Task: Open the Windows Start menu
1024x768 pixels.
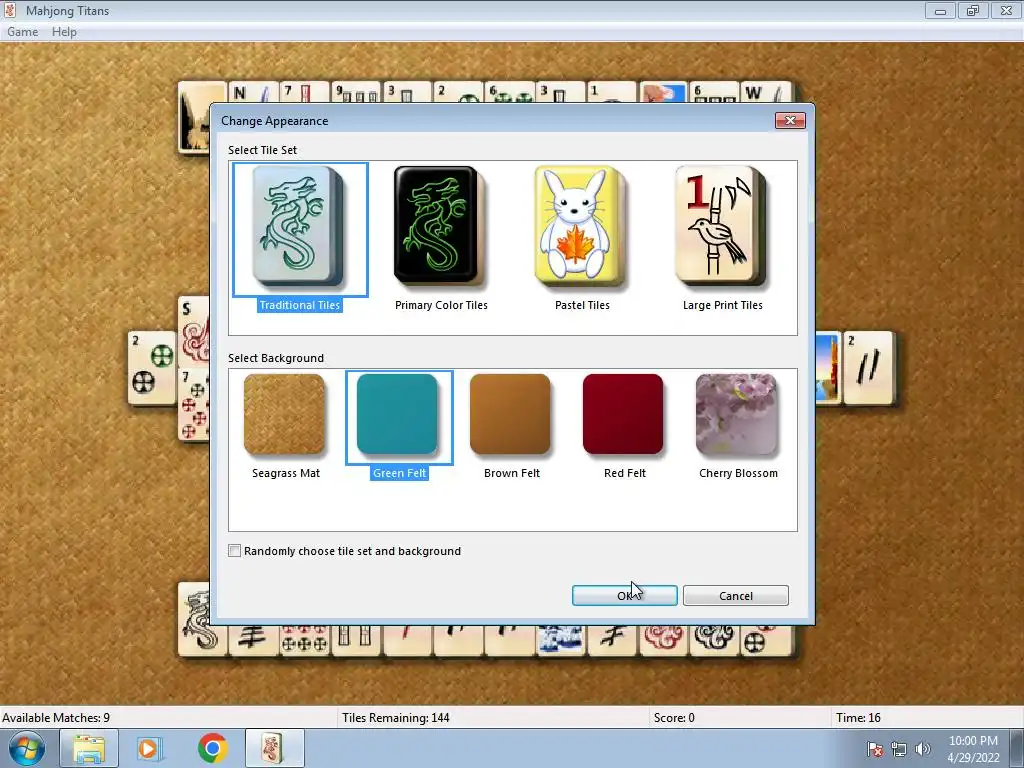Action: [x=27, y=748]
